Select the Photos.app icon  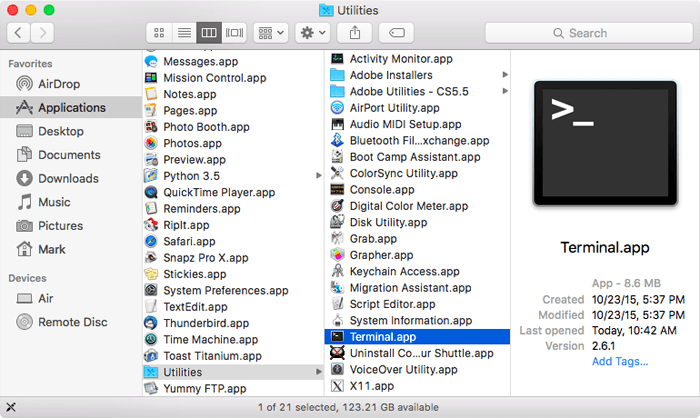(x=151, y=143)
